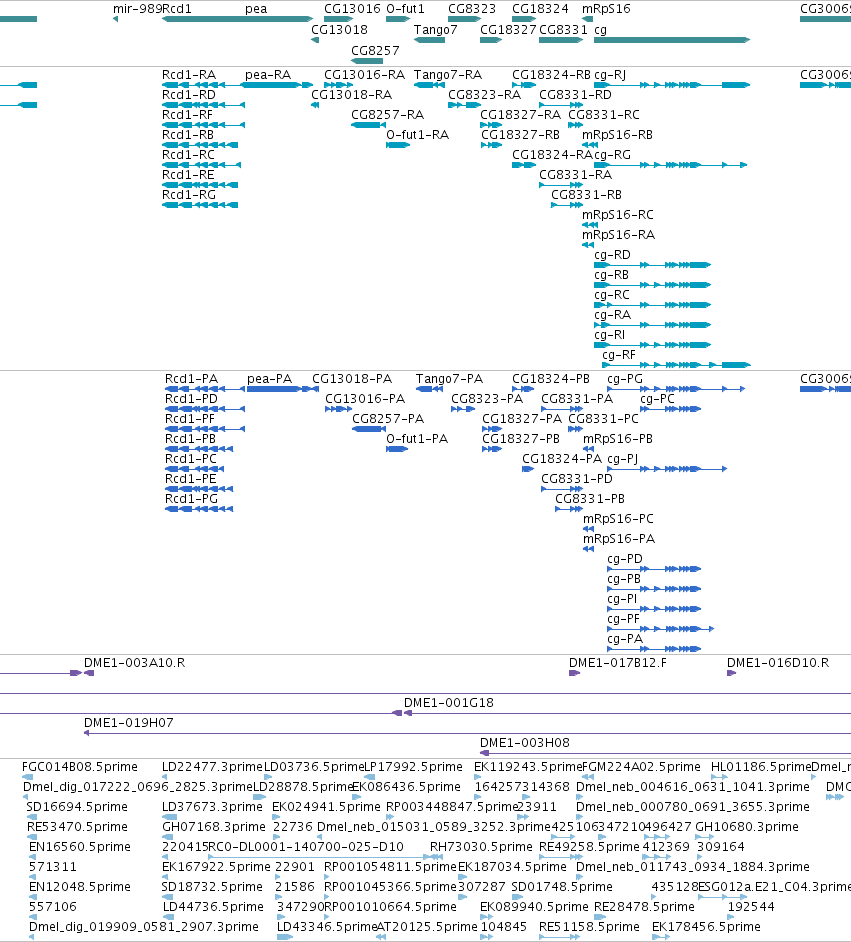This screenshot has height=942, width=851.
Task: Select the O-fut1-RA transcript
Action: click(417, 135)
